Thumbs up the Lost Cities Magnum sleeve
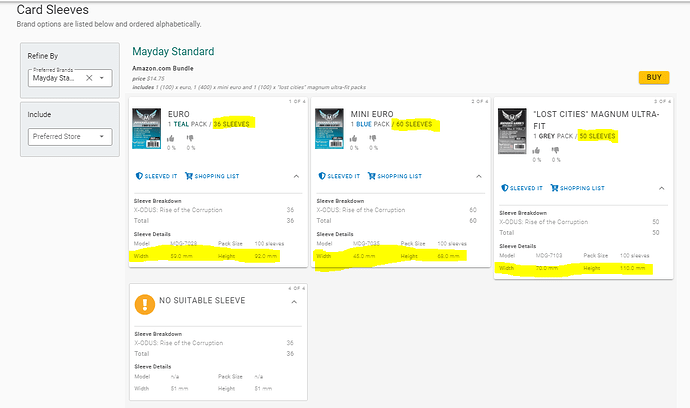 [536, 151]
